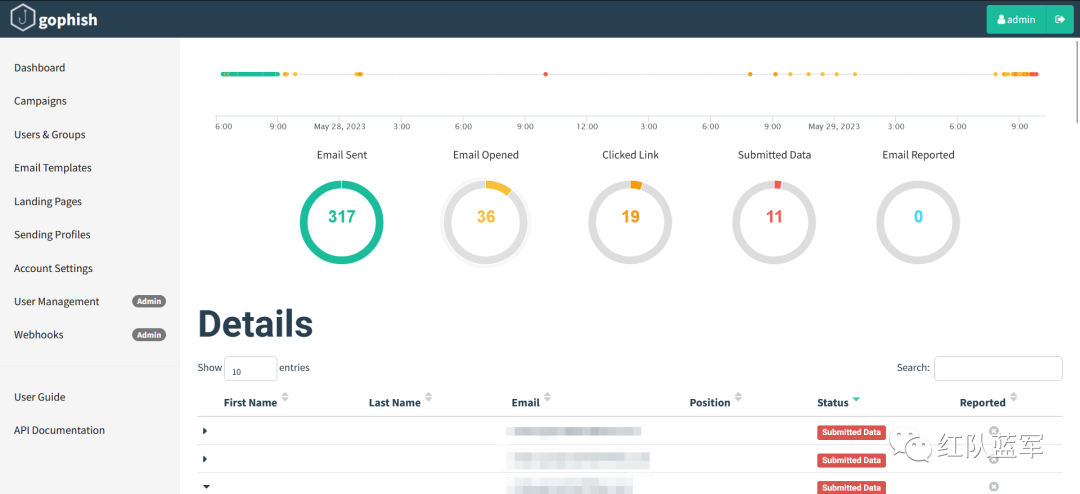Click the Email Reported 0 donut chart

pos(918,222)
